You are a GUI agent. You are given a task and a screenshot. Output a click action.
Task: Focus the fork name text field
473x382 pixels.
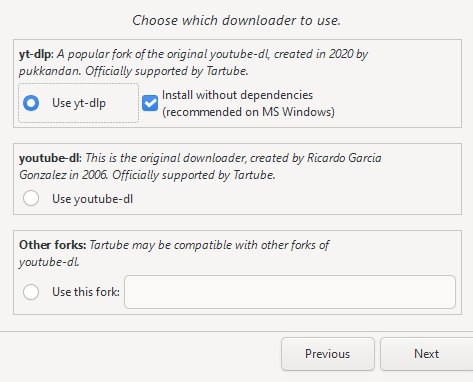click(290, 292)
